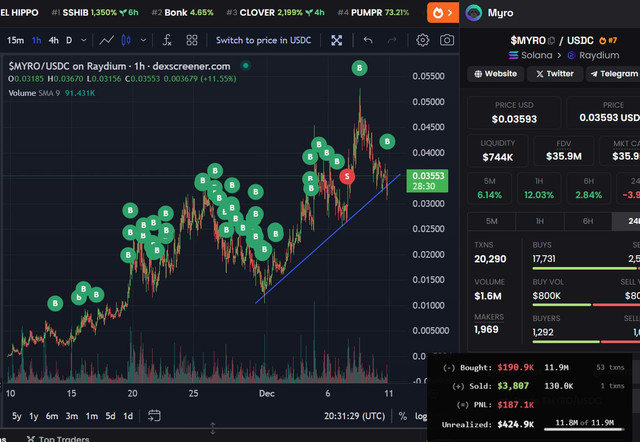Click the 6H 2.84% change box
640x442 pixels.
pyautogui.click(x=588, y=188)
